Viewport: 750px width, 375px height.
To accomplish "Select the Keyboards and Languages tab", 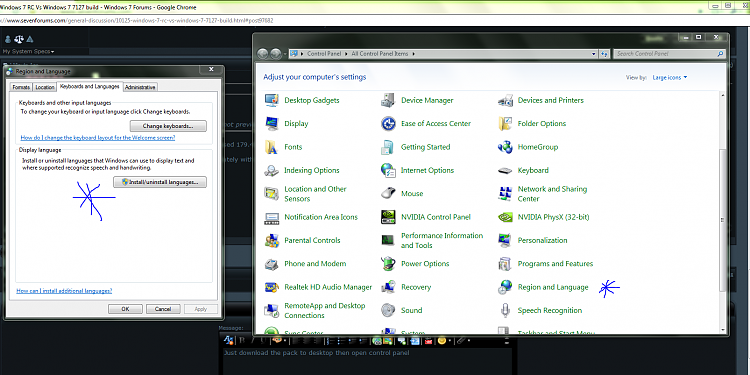I will (89, 87).
